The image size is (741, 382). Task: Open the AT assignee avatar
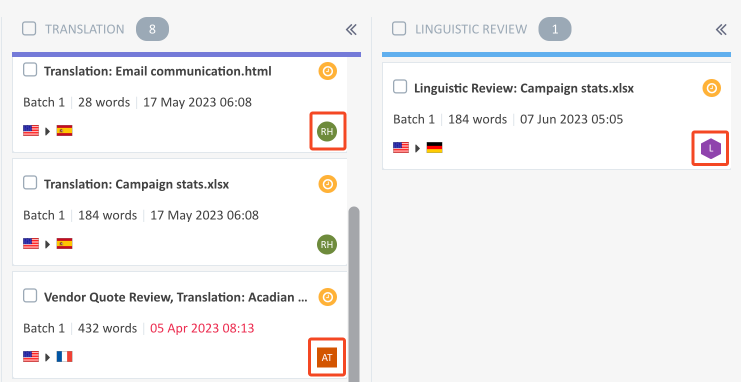point(327,357)
